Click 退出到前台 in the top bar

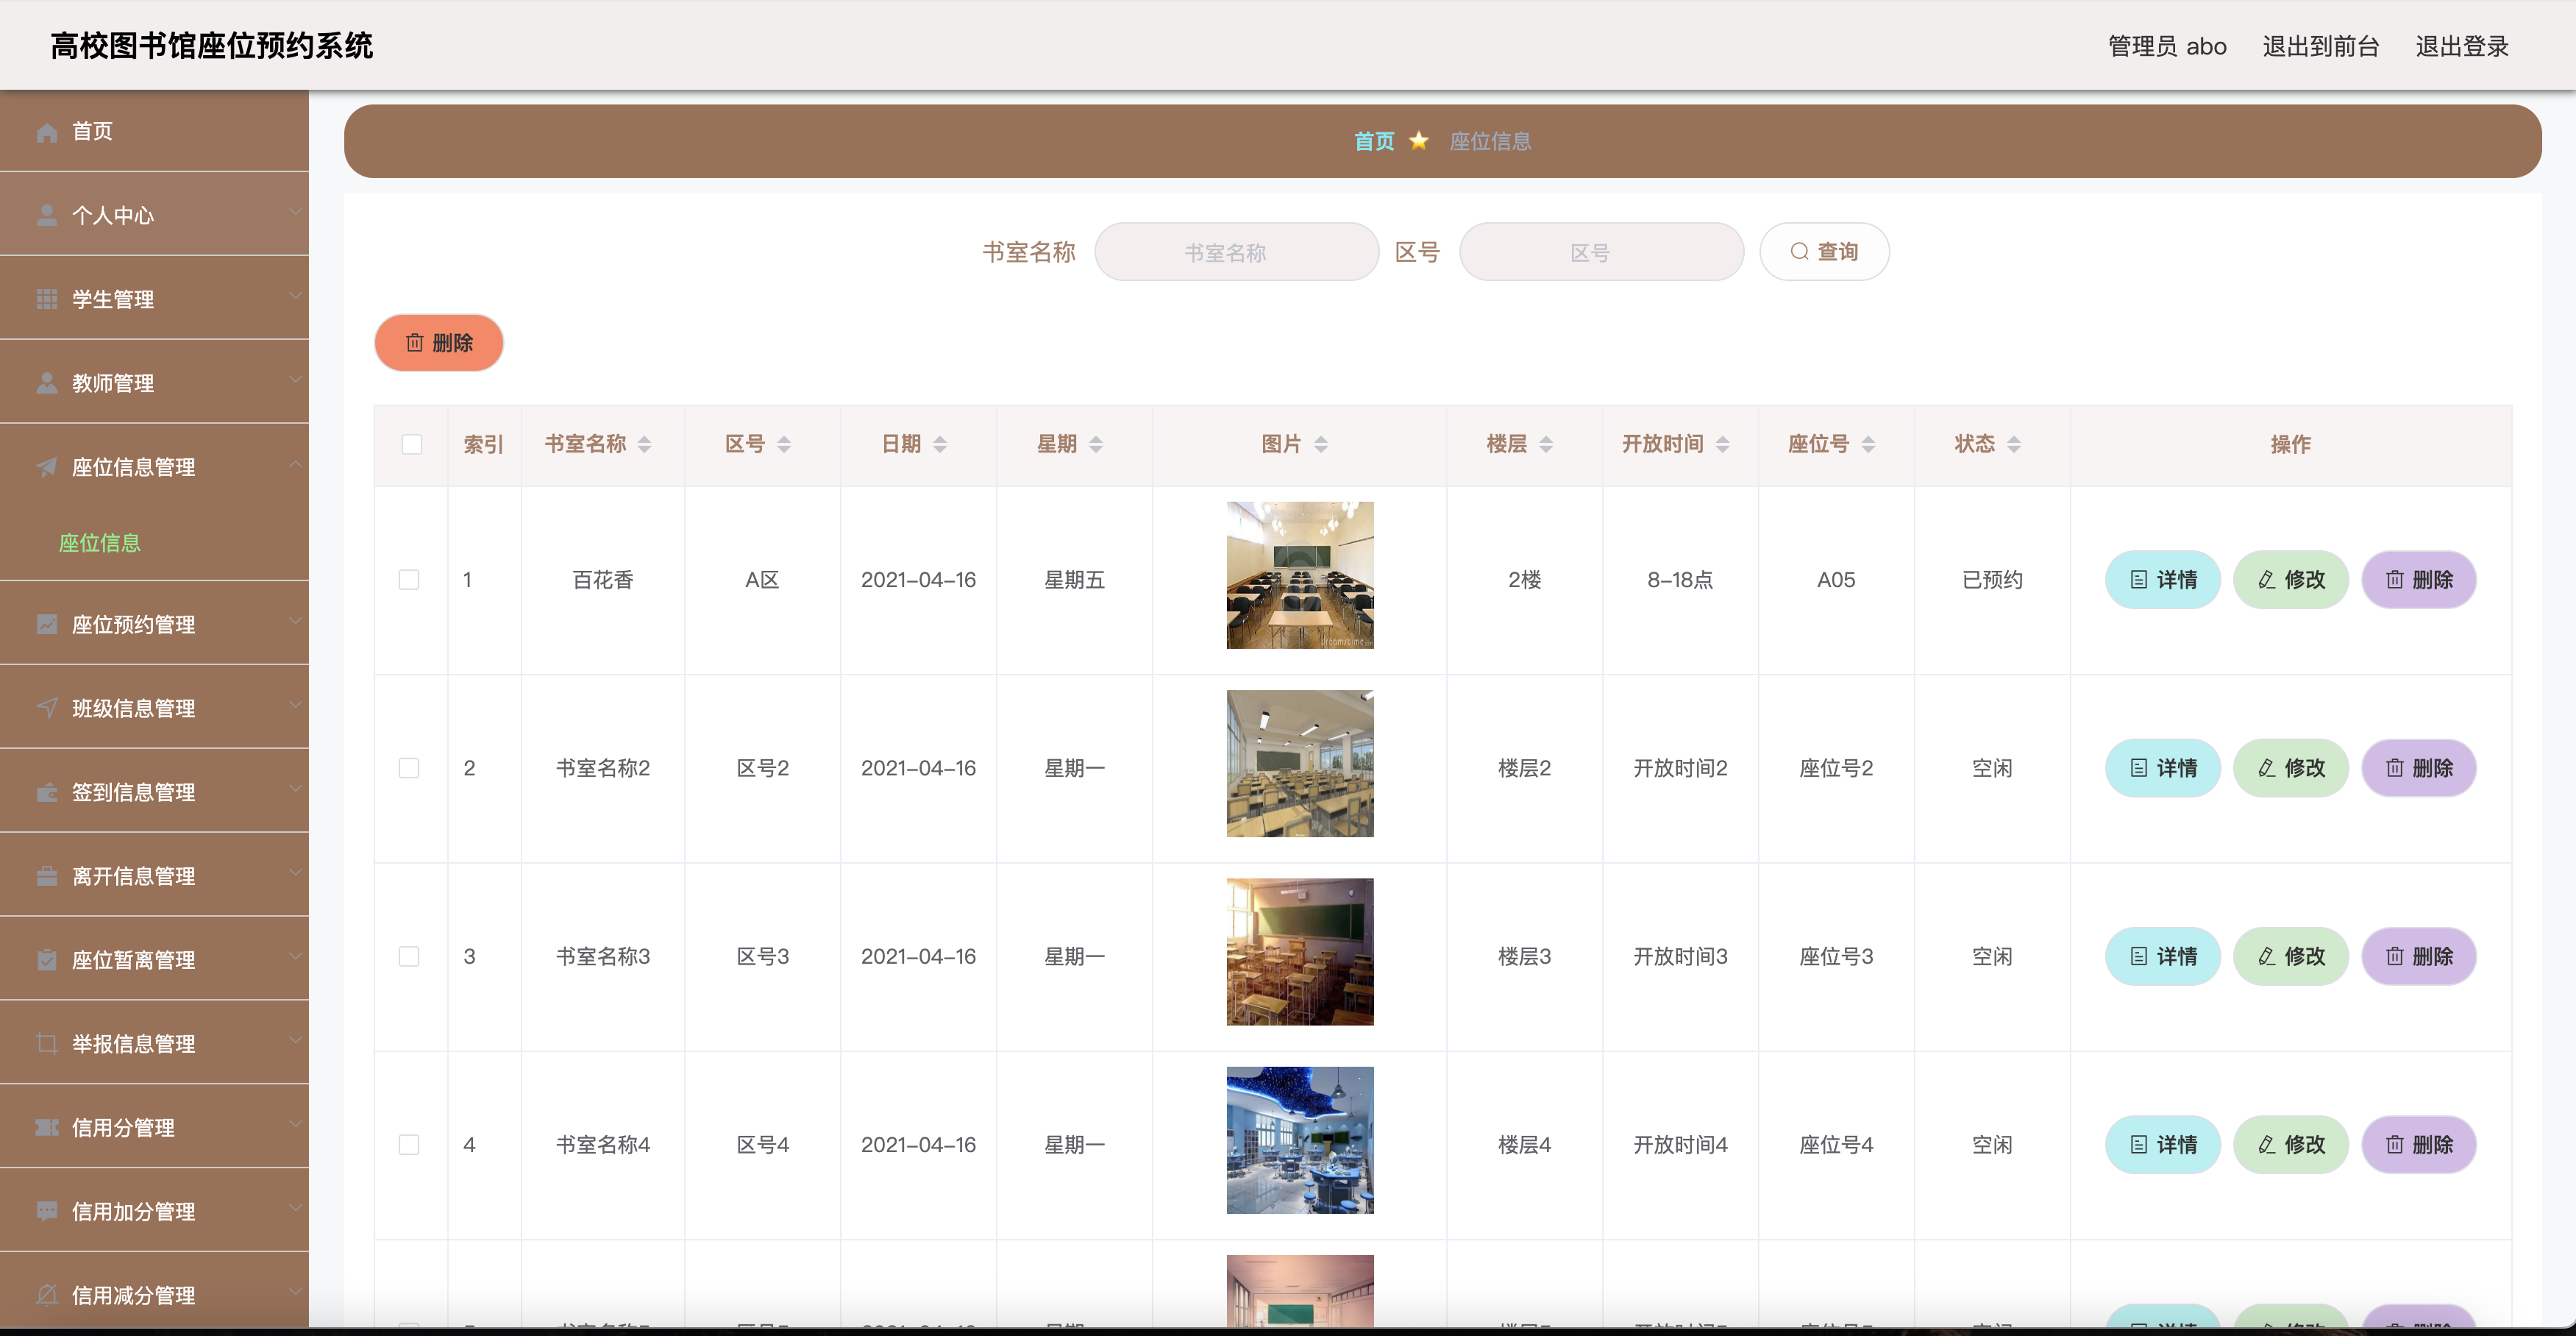point(2321,47)
